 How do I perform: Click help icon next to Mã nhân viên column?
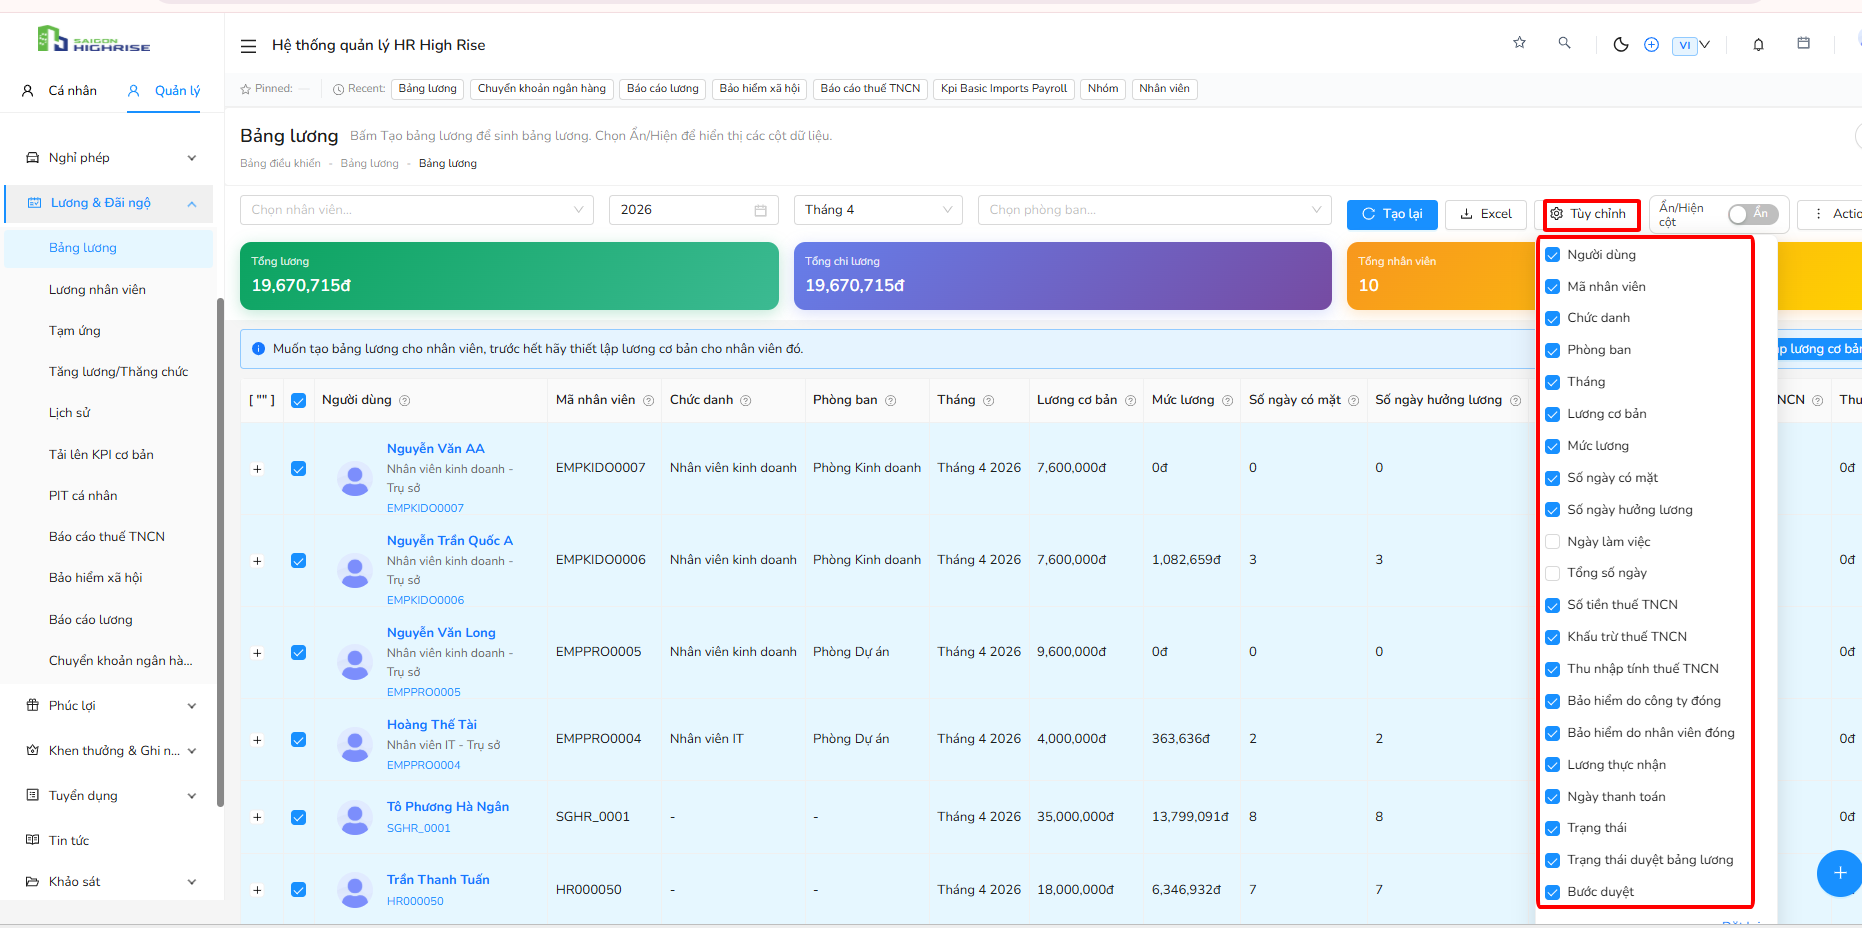(648, 401)
